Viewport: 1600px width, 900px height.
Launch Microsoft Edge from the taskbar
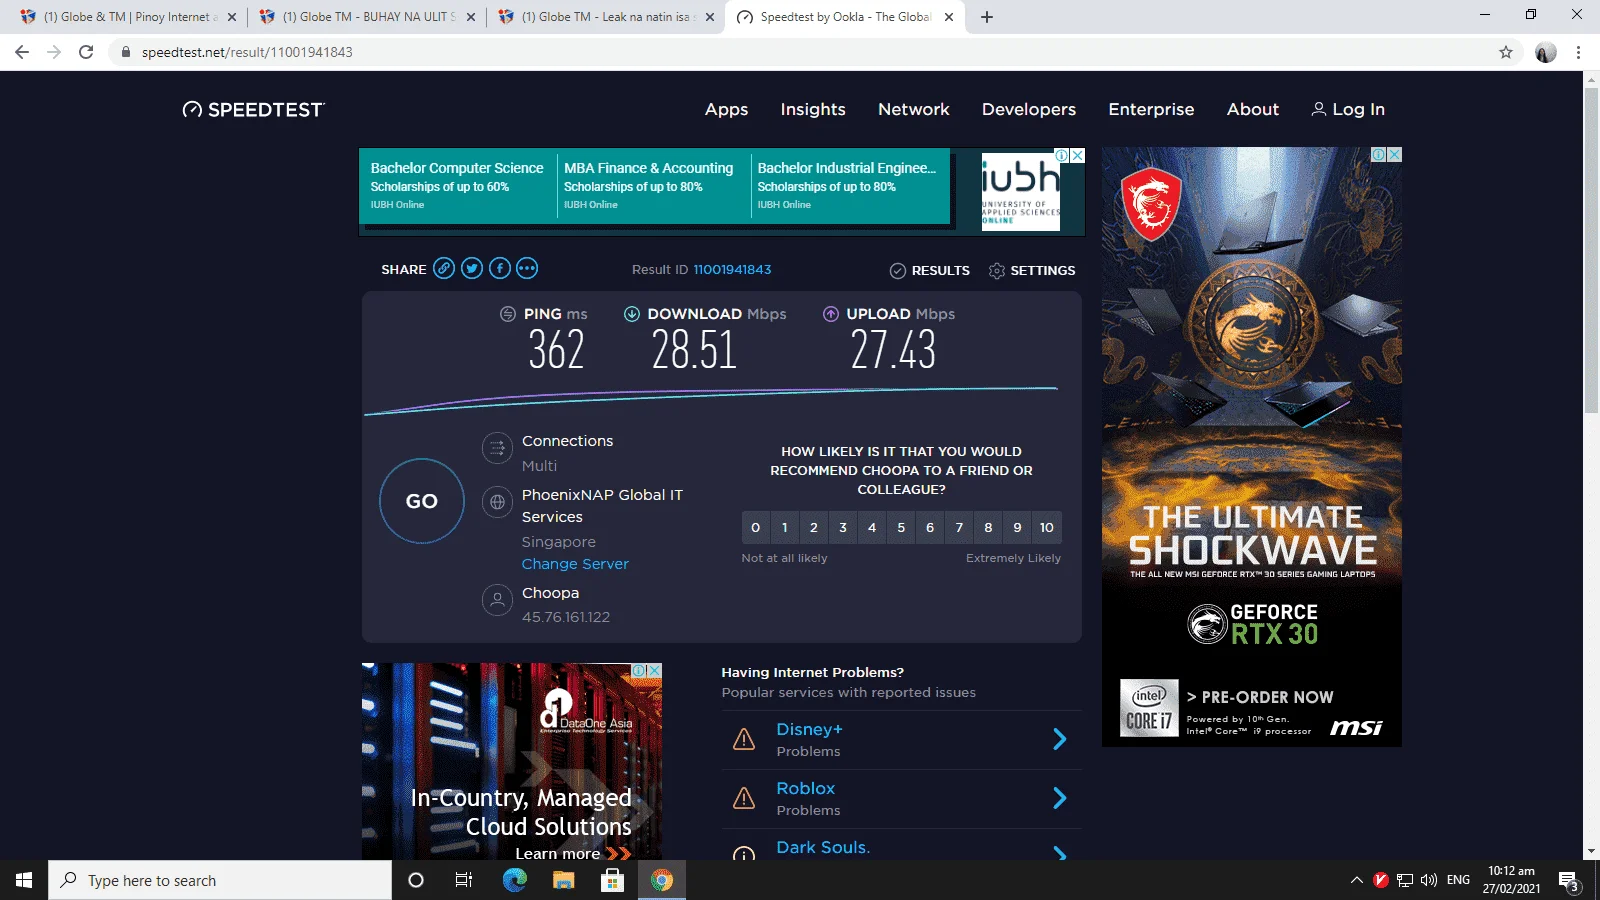514,880
